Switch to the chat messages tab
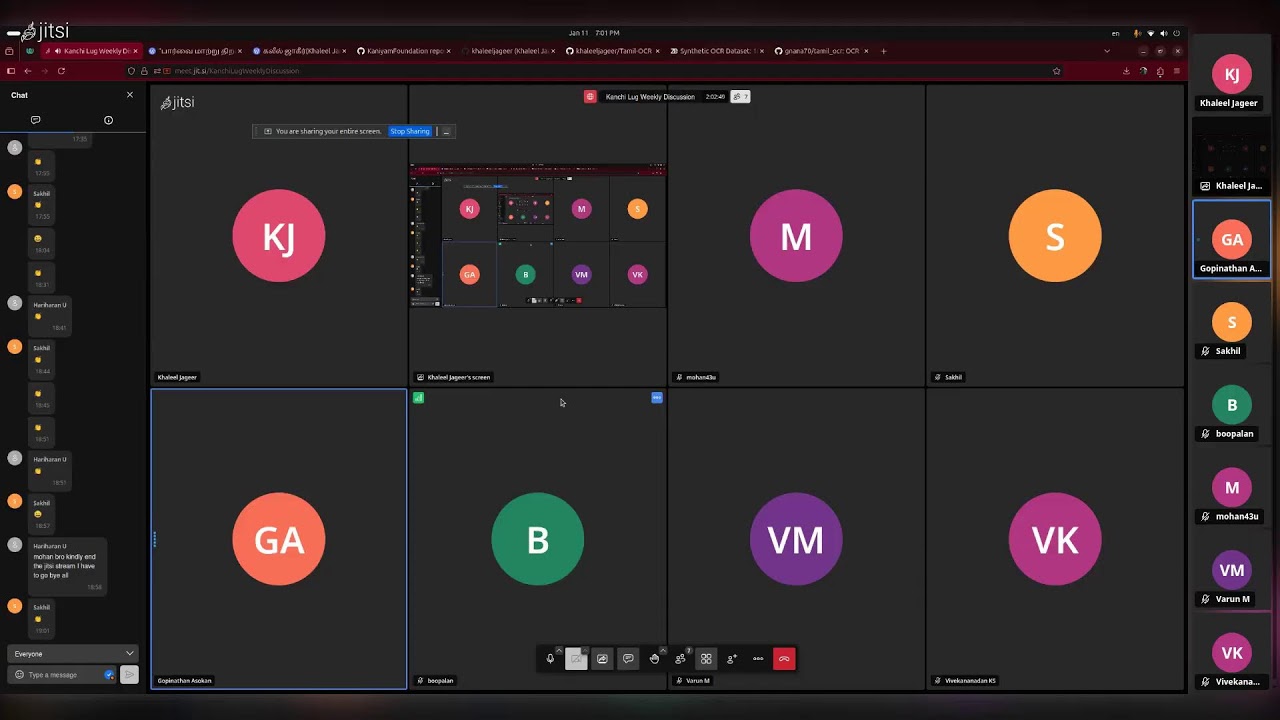The height and width of the screenshot is (720, 1280). (x=35, y=120)
